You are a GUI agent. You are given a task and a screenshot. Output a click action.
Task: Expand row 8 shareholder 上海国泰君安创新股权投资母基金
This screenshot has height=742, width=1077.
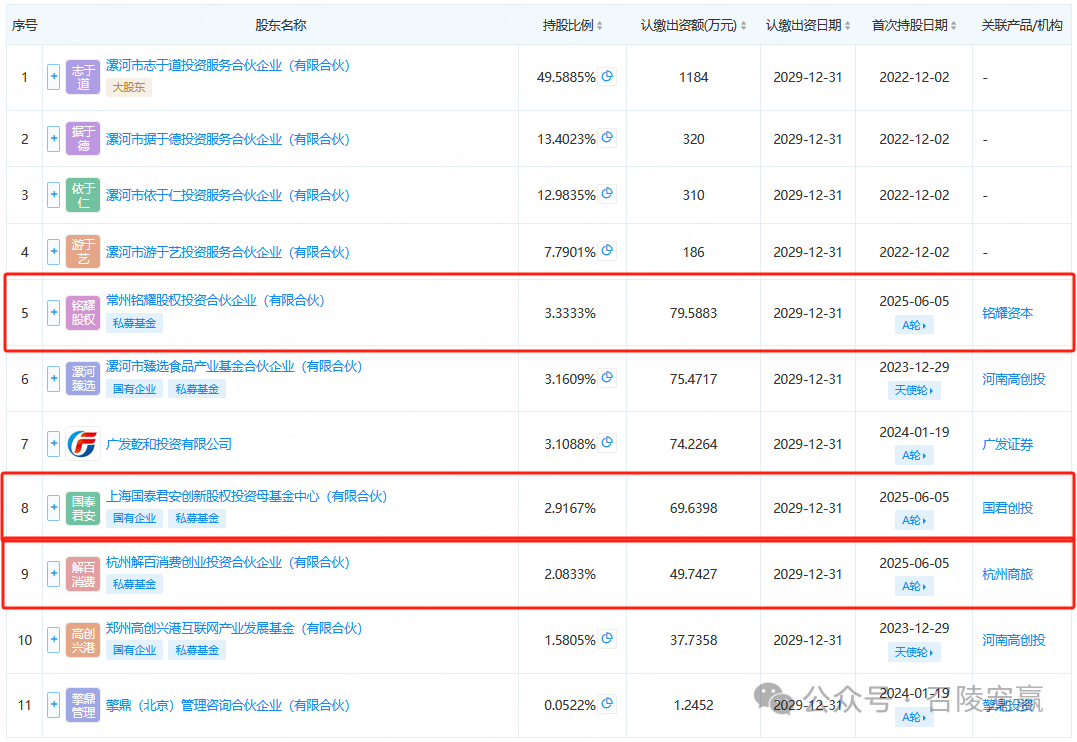coord(54,508)
